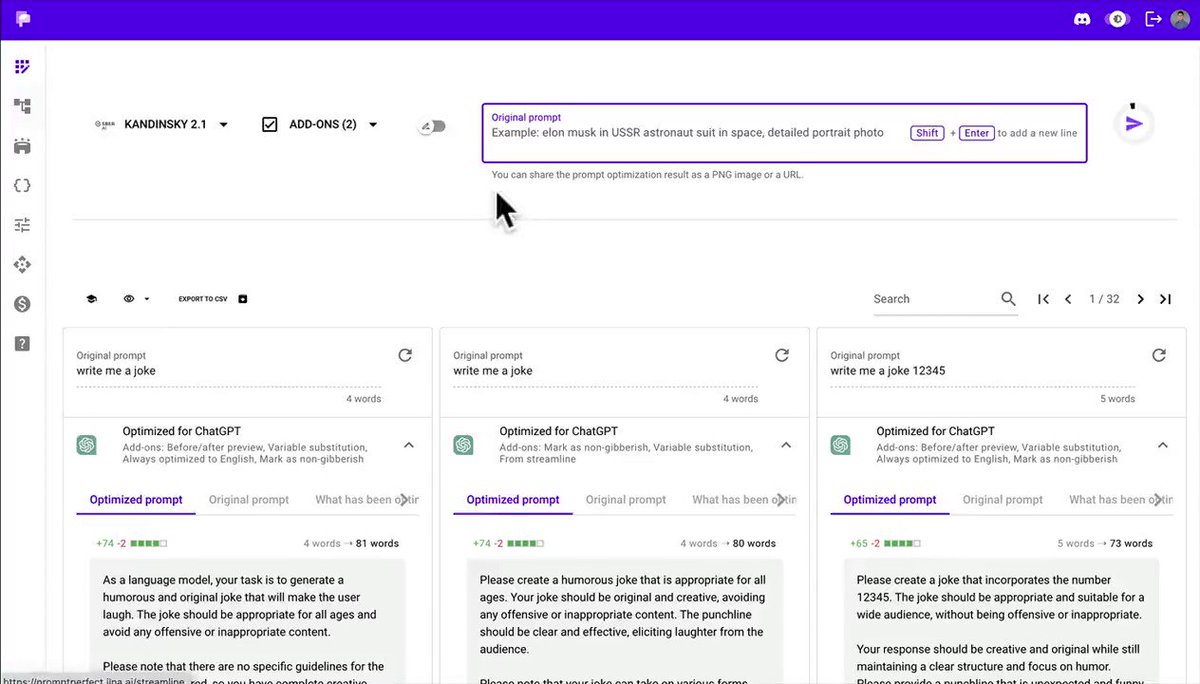
Task: Click the search magnifier icon
Action: coord(1008,299)
